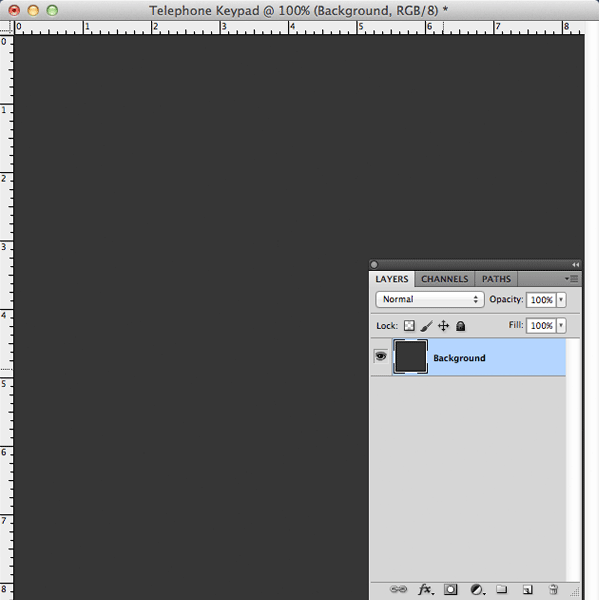
Task: Click the link layers icon
Action: pyautogui.click(x=398, y=589)
